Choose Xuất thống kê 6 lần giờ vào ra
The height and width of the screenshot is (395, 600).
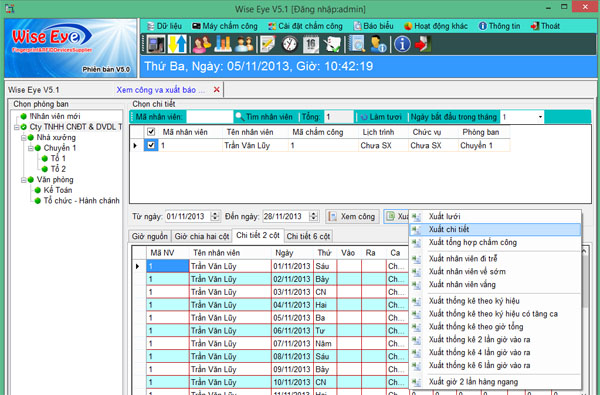[495, 366]
